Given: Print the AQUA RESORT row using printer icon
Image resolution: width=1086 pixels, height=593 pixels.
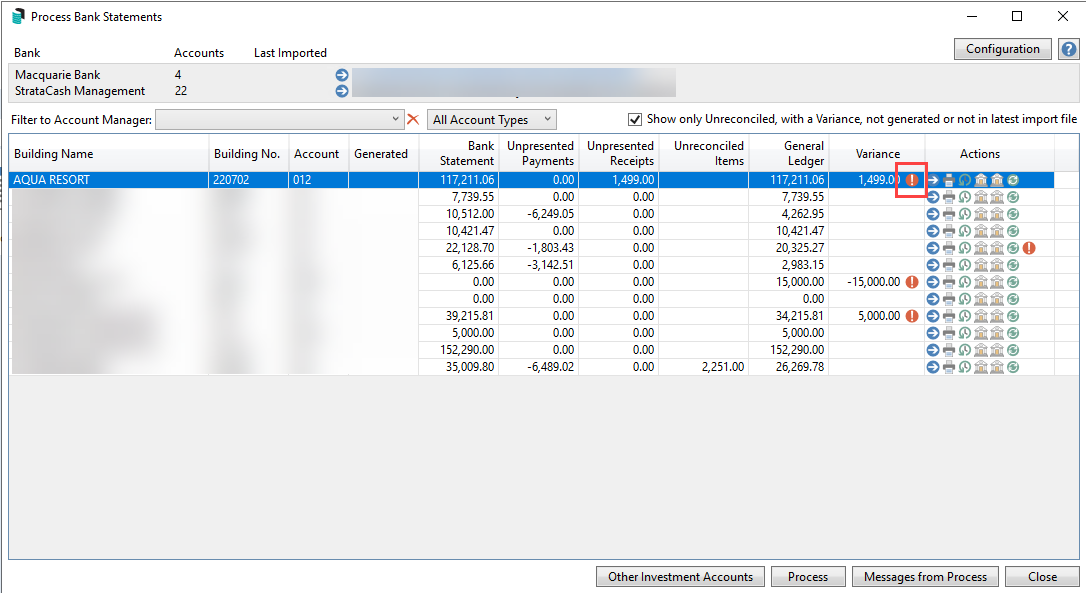Looking at the screenshot, I should [949, 180].
